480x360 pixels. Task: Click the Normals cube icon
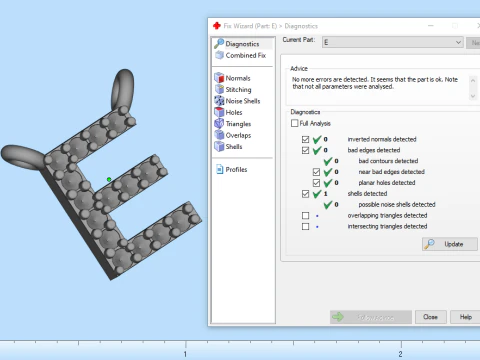[x=219, y=78]
